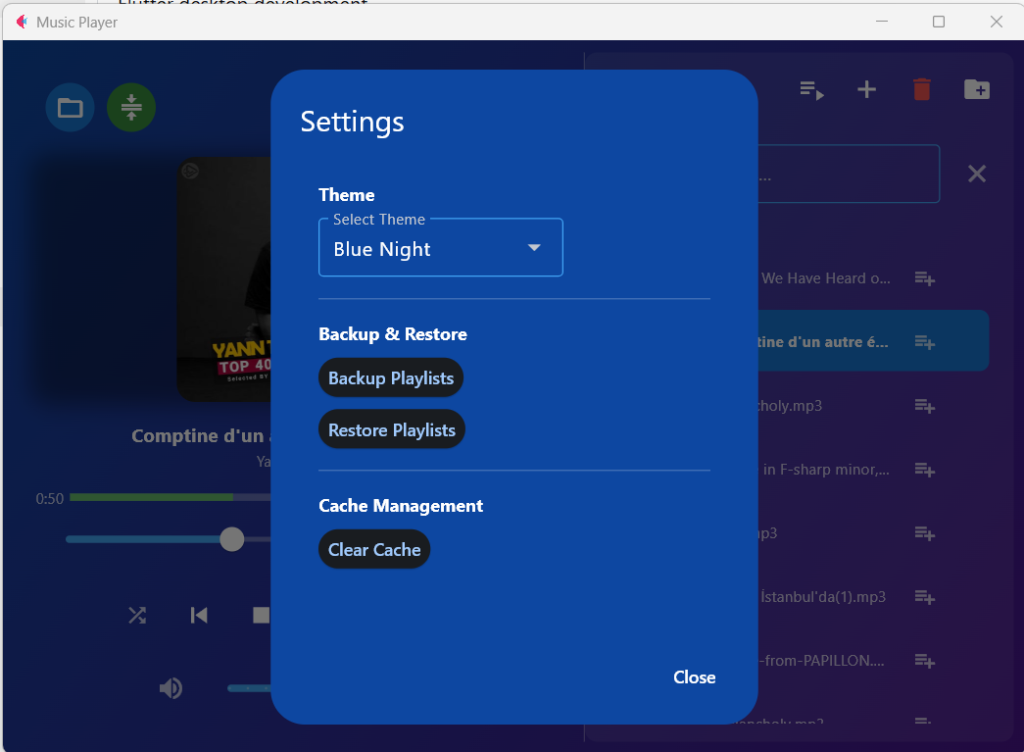Click the green collapse player icon
This screenshot has width=1024, height=752.
[131, 108]
